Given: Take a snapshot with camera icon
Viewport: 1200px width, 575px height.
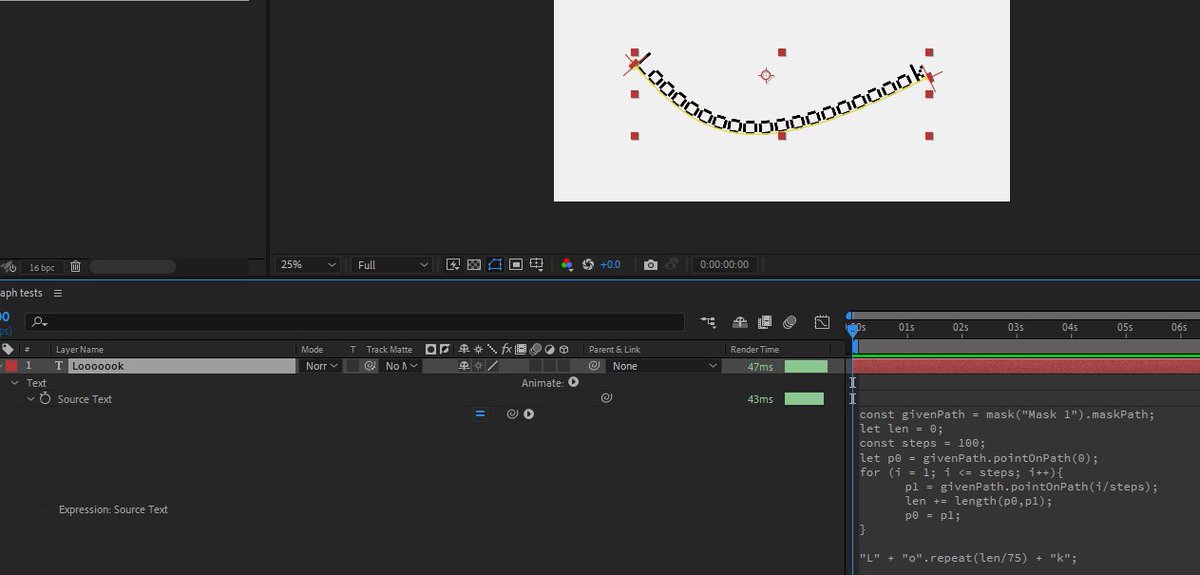Looking at the screenshot, I should pyautogui.click(x=651, y=265).
